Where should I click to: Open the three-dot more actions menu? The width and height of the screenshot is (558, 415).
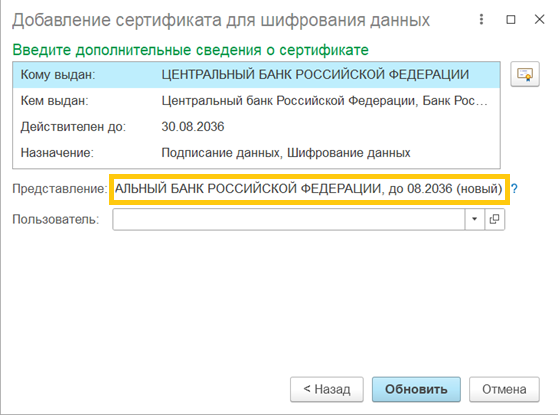tap(481, 19)
